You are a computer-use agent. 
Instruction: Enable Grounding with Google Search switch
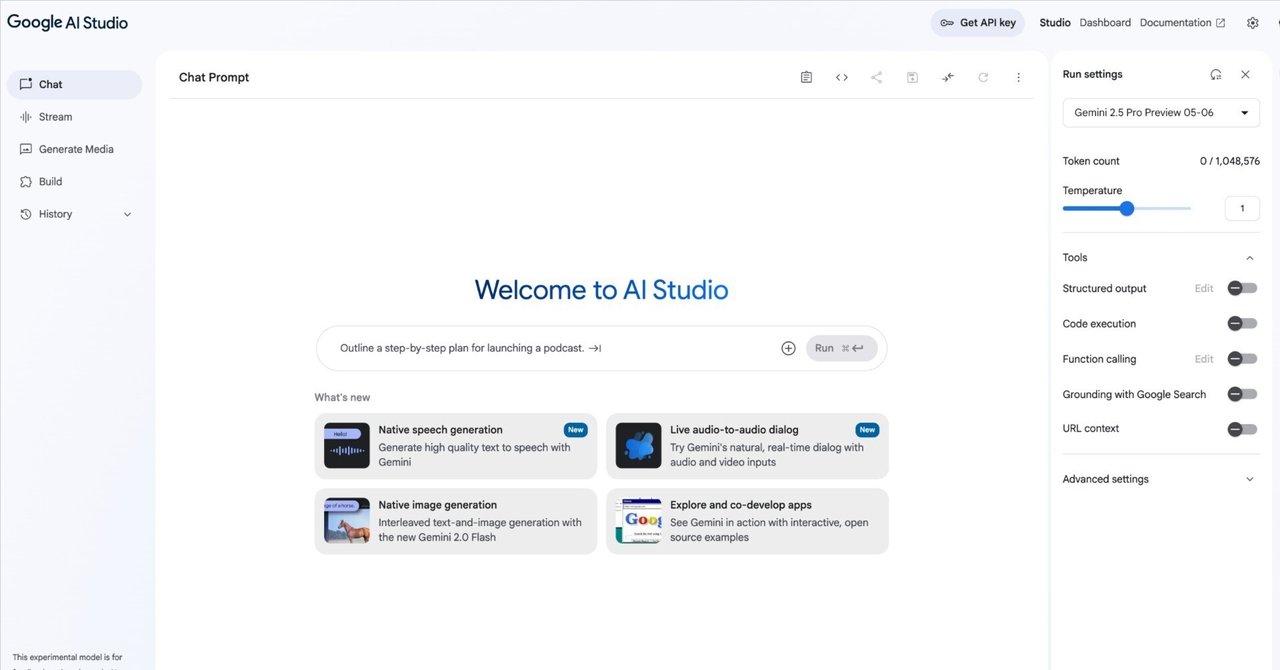1242,394
